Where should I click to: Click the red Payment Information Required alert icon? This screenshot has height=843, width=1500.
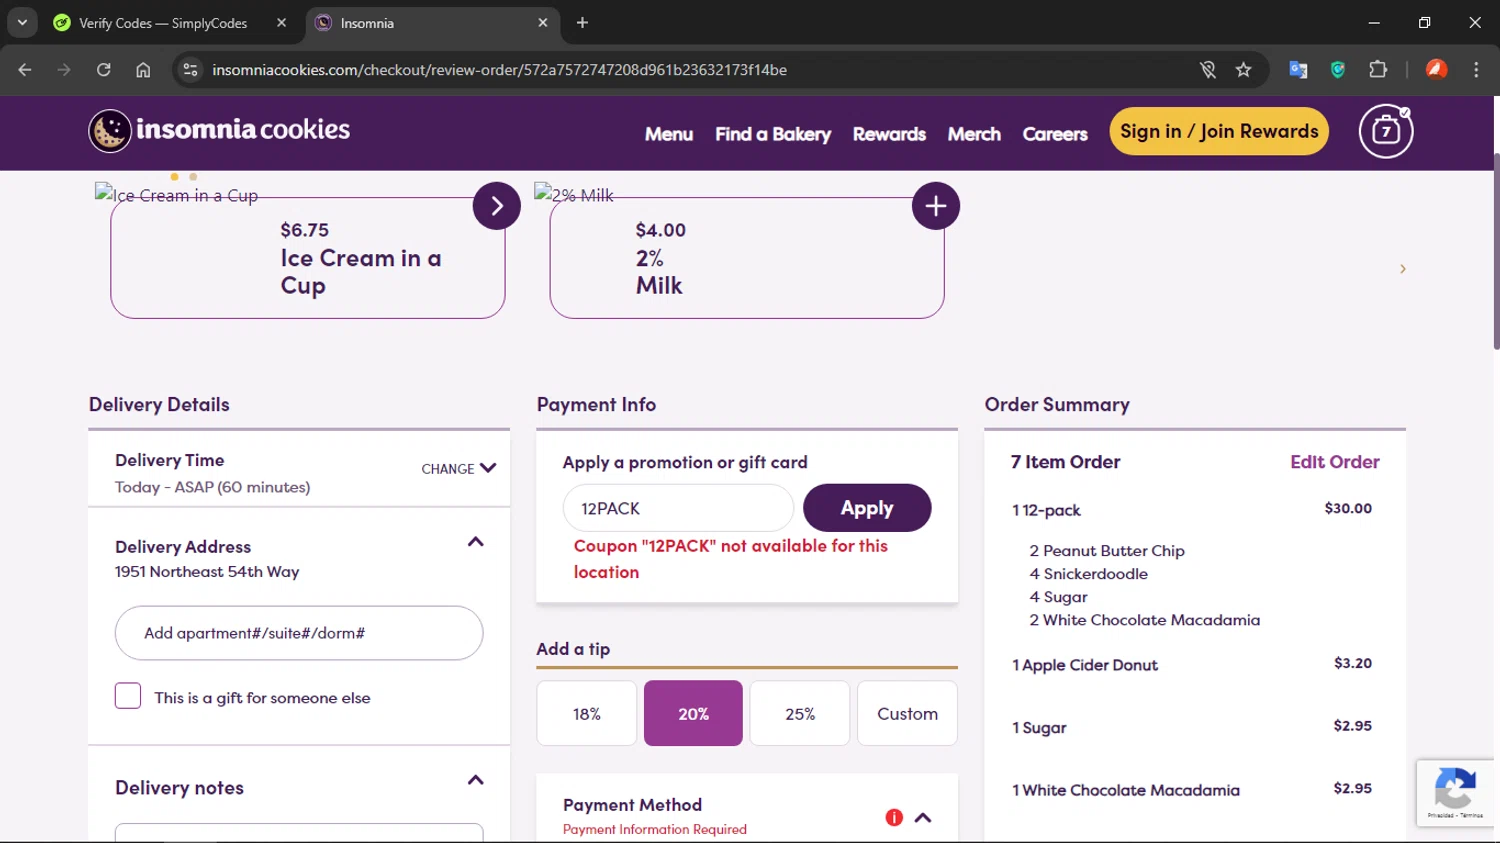coord(894,817)
